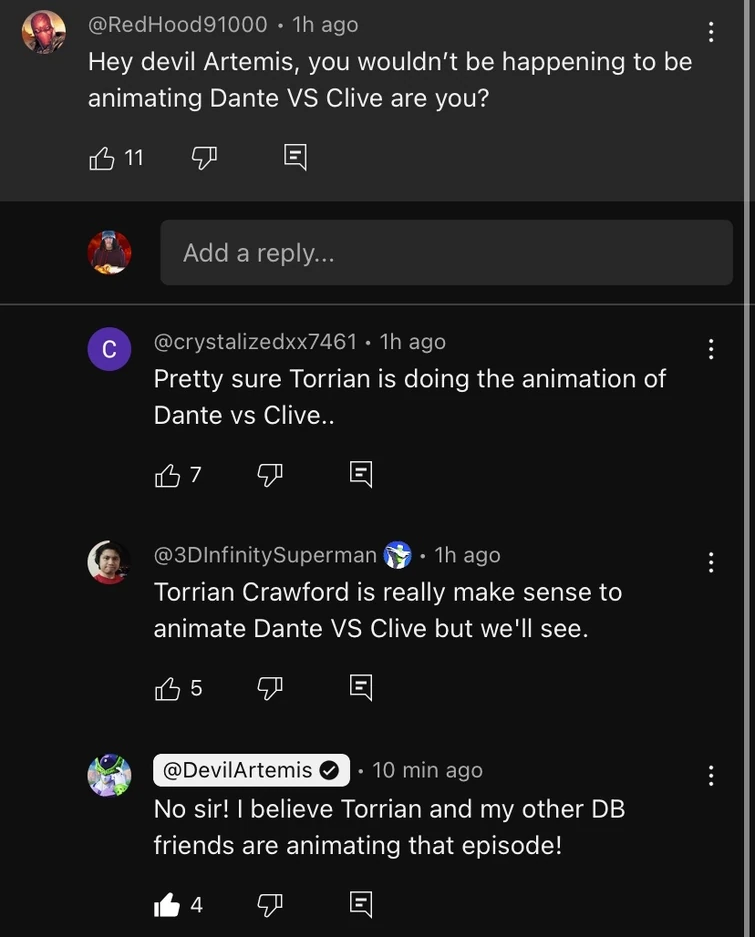This screenshot has height=937, width=755.
Task: Click the Add a reply text field
Action: tap(446, 253)
